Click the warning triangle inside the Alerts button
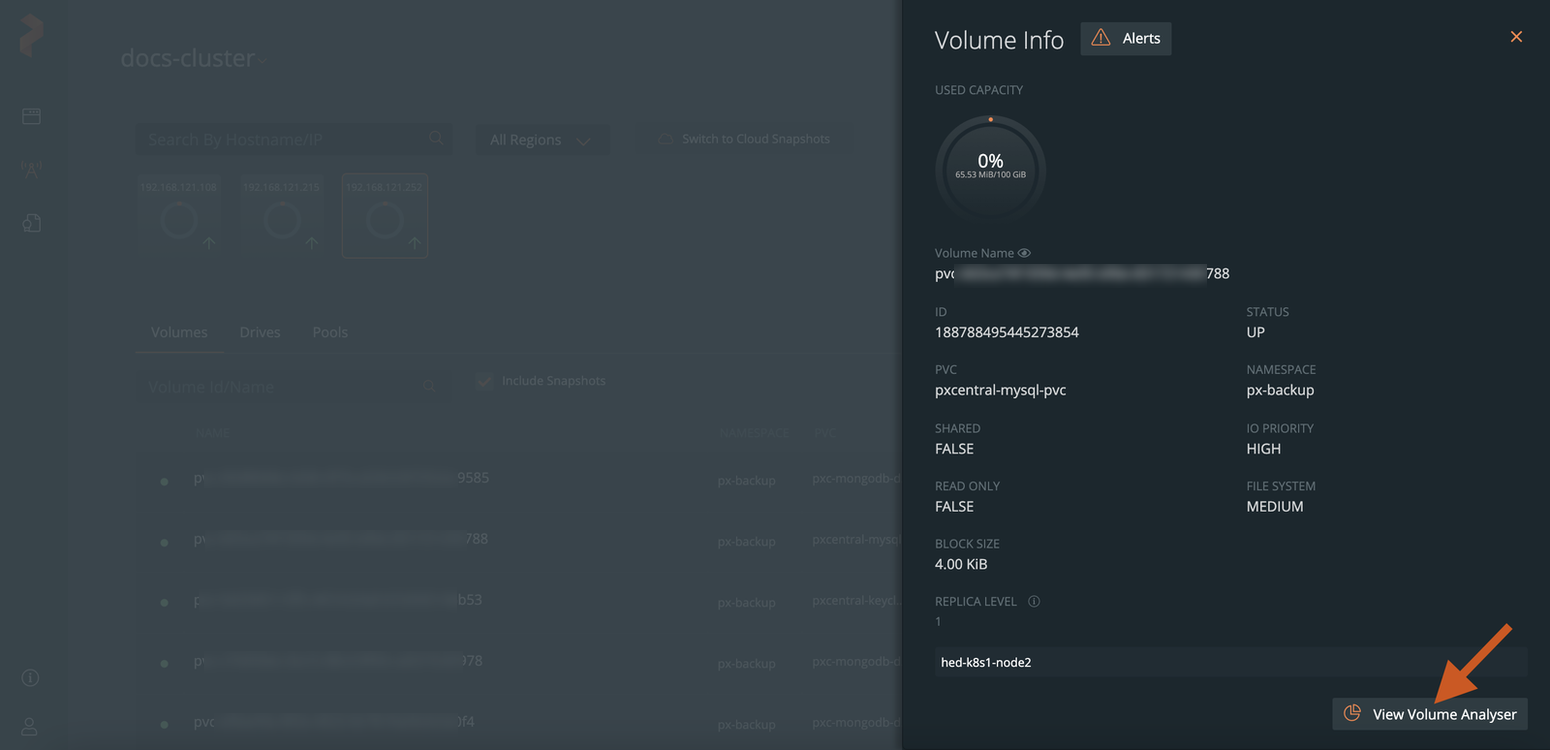 click(1100, 37)
